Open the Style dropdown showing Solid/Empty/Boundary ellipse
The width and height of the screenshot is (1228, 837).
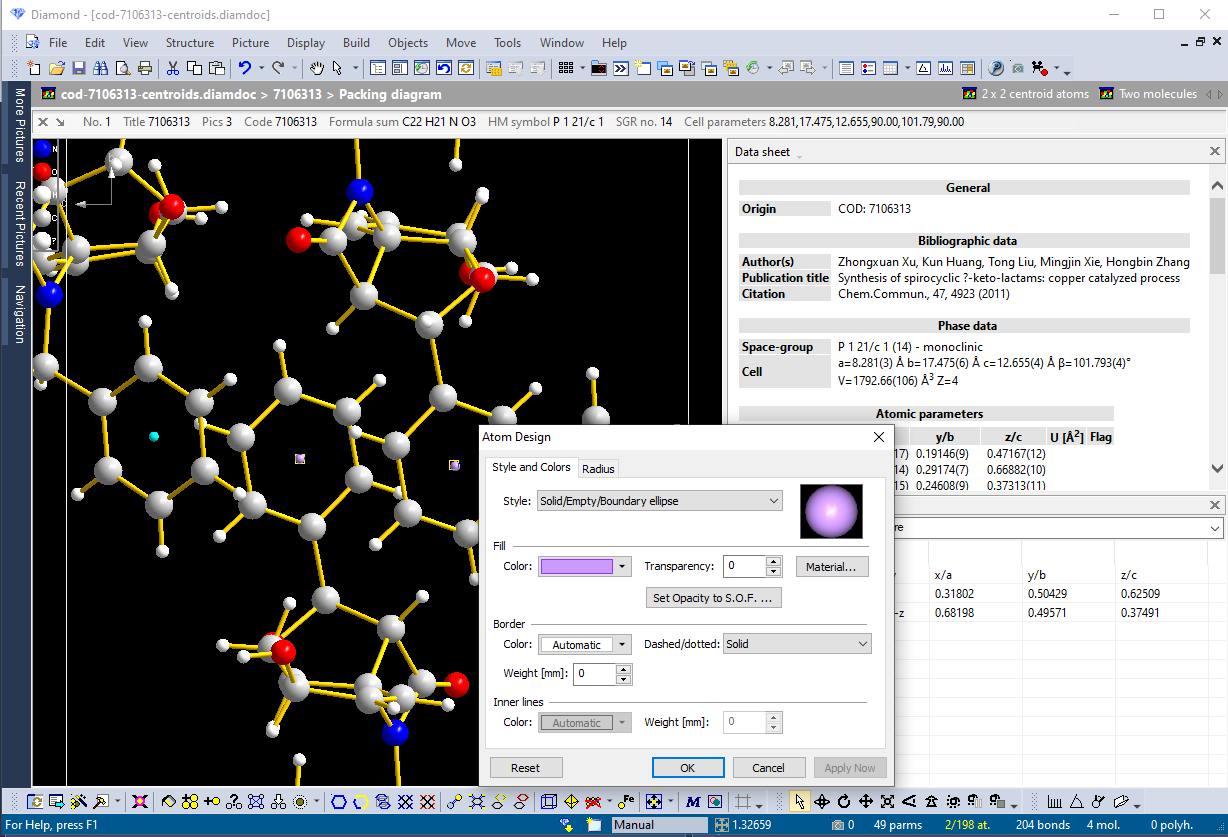(659, 501)
